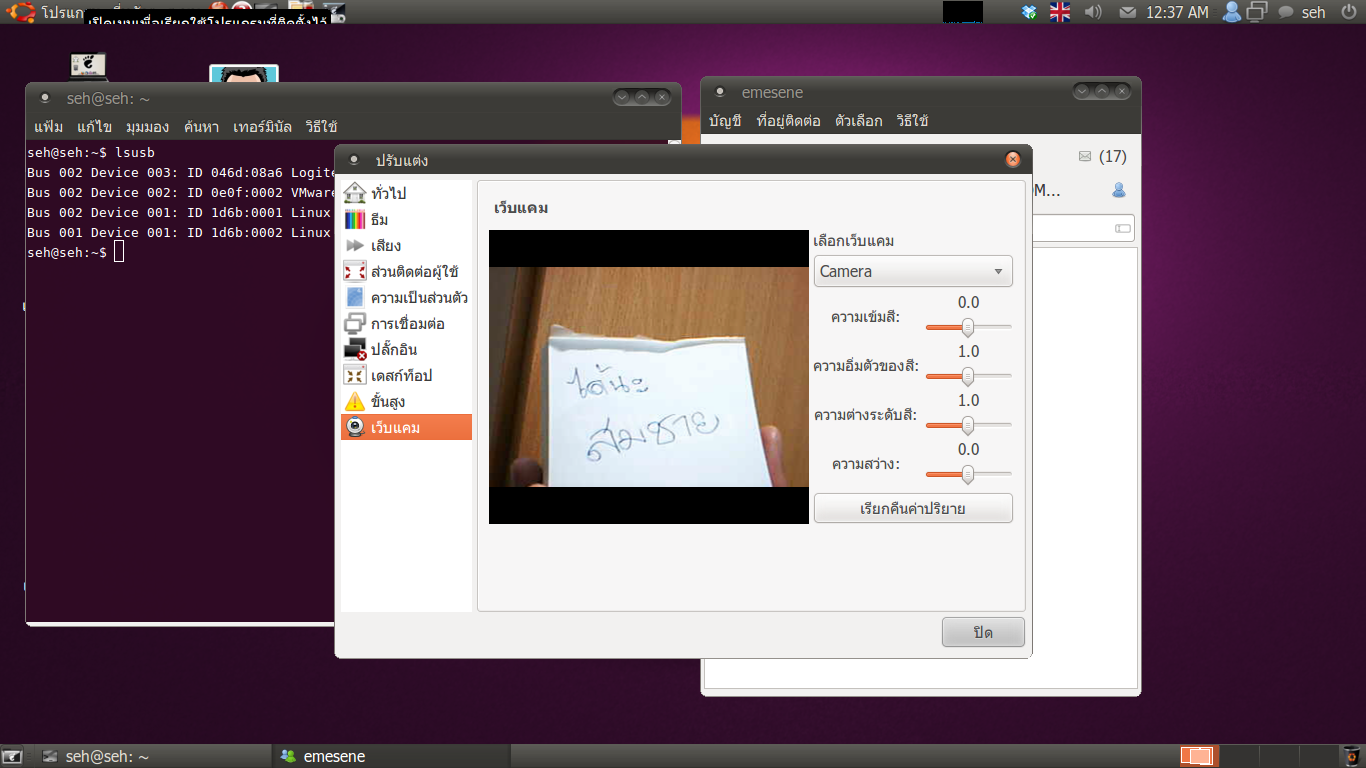Switch to seh@seh terminal taskbar button

pos(155,756)
